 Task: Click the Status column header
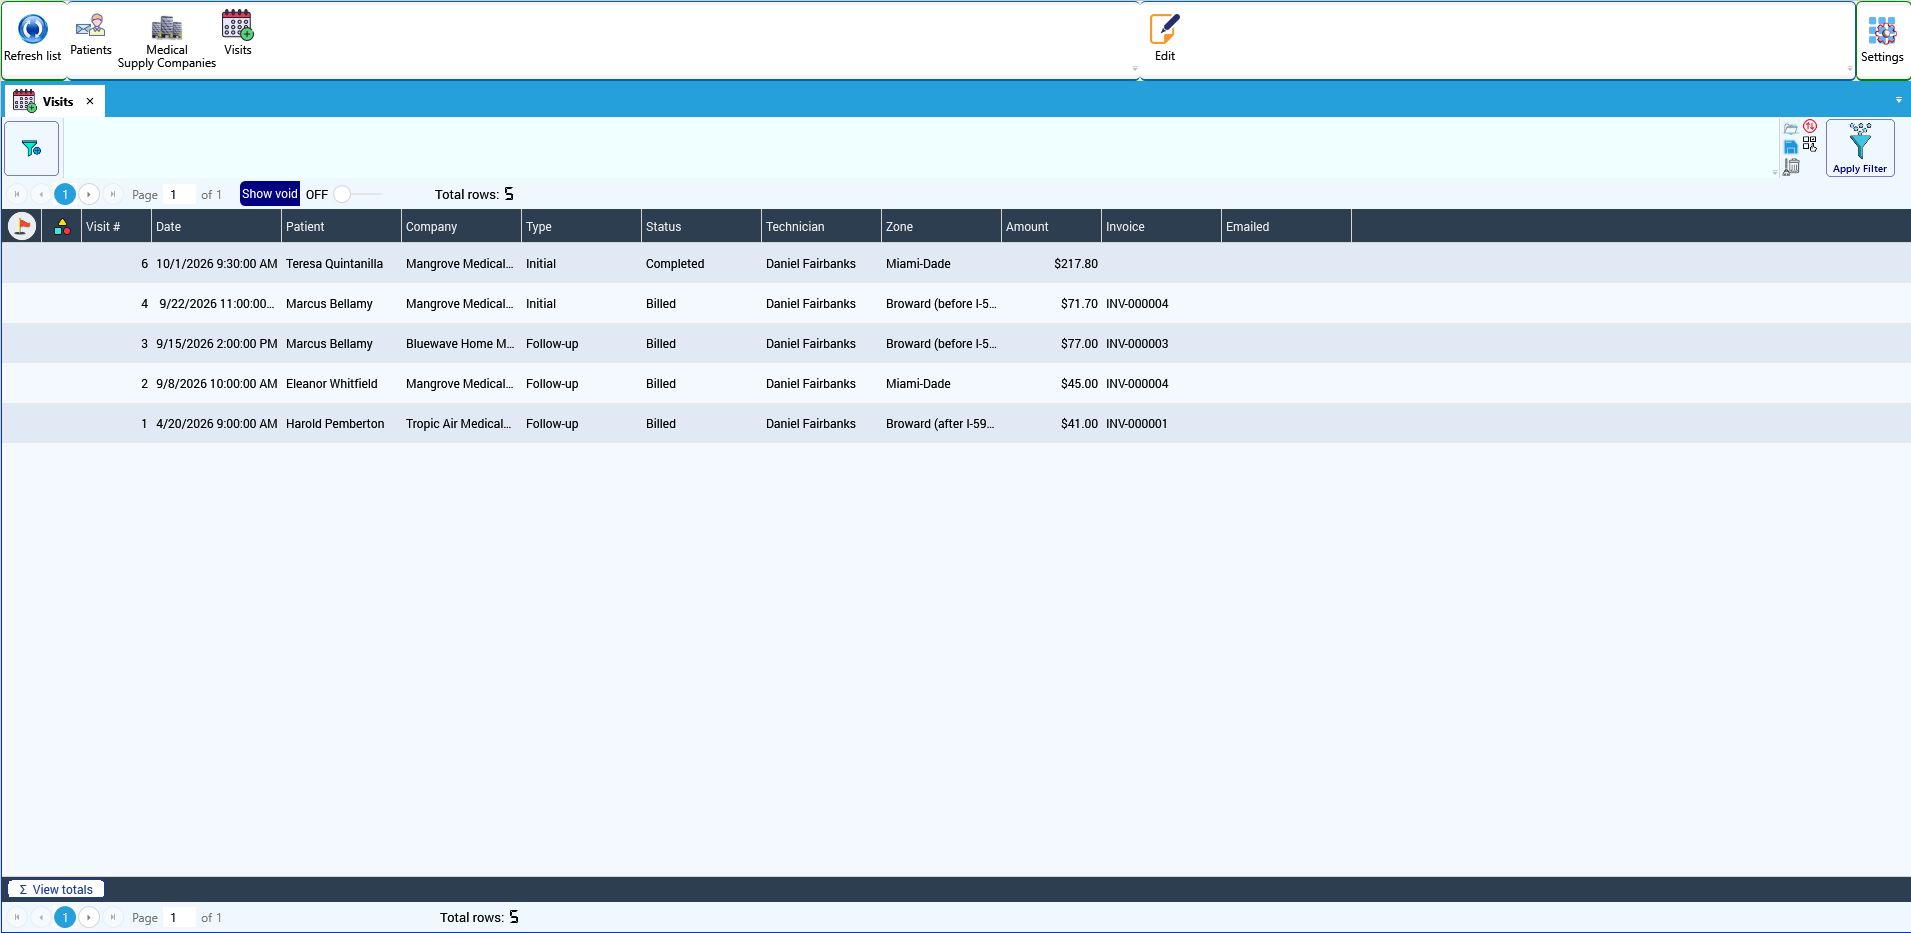pos(701,226)
